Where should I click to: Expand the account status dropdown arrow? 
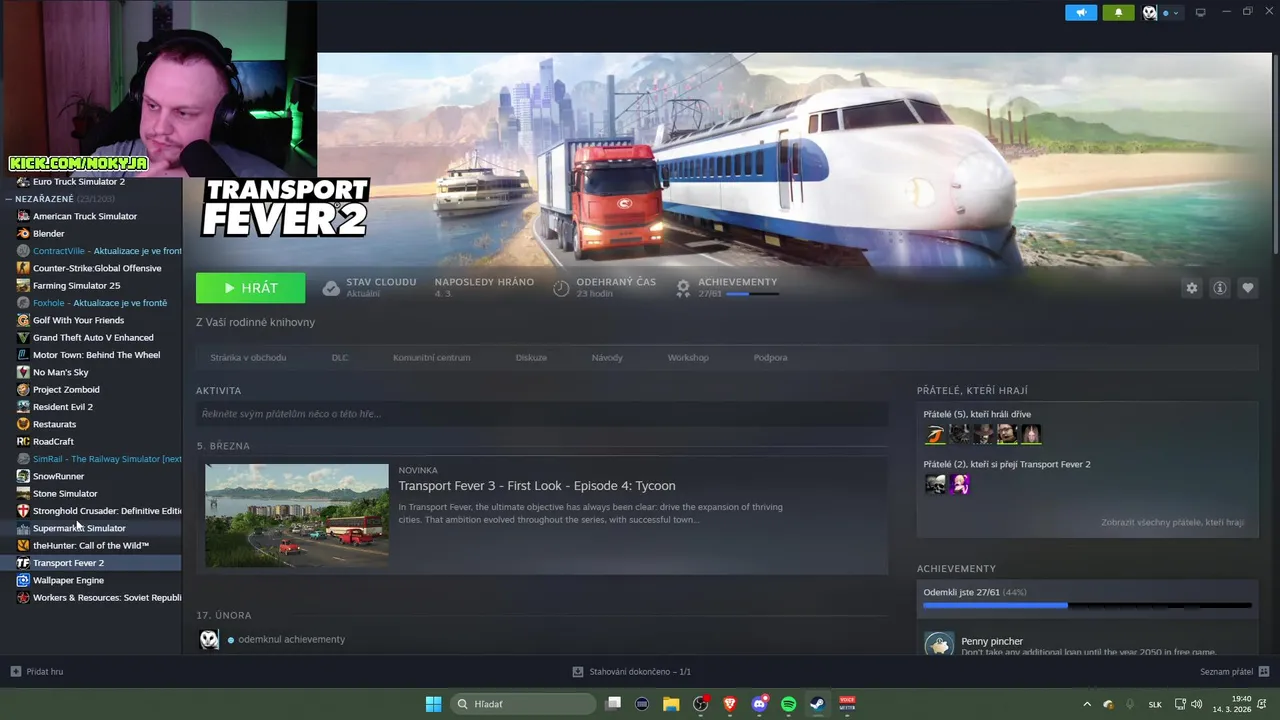(1176, 13)
